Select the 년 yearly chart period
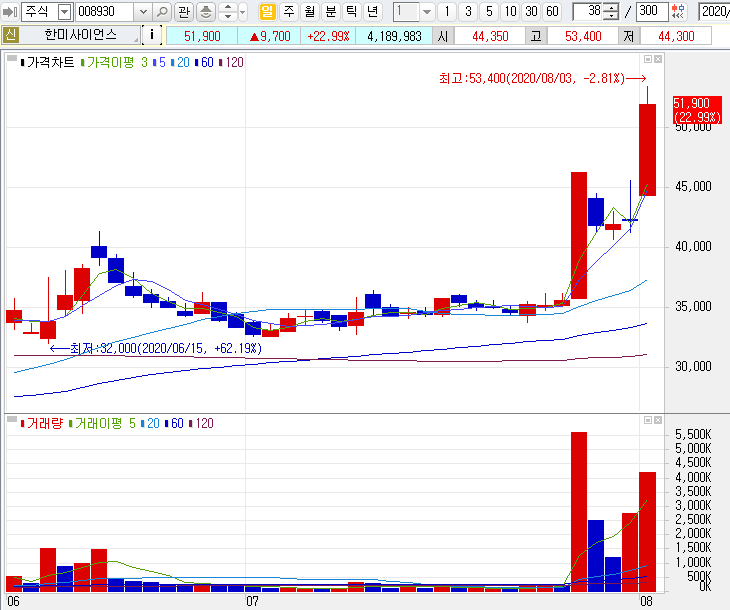Screen dimensions: 730x610 (372, 11)
